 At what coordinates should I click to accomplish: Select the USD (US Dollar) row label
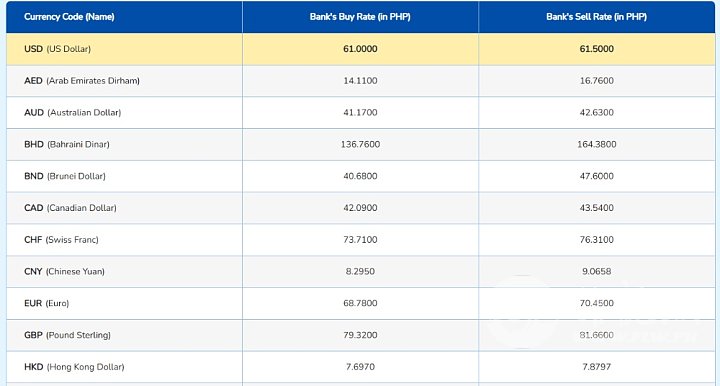pyautogui.click(x=57, y=49)
